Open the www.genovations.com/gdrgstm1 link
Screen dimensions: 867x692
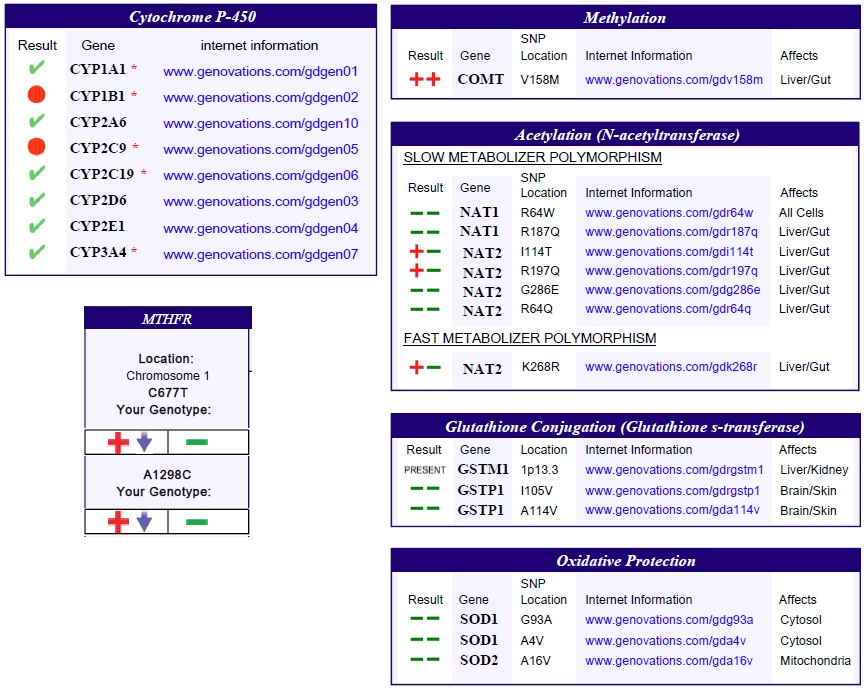pos(674,470)
